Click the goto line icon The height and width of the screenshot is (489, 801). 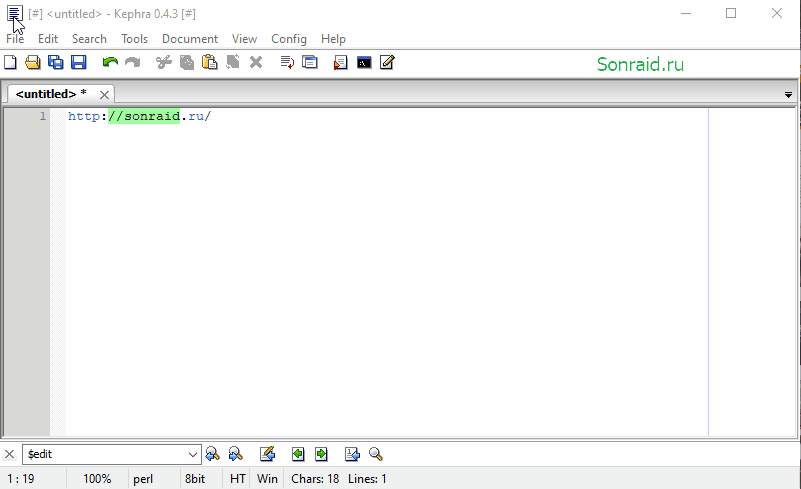[352, 454]
